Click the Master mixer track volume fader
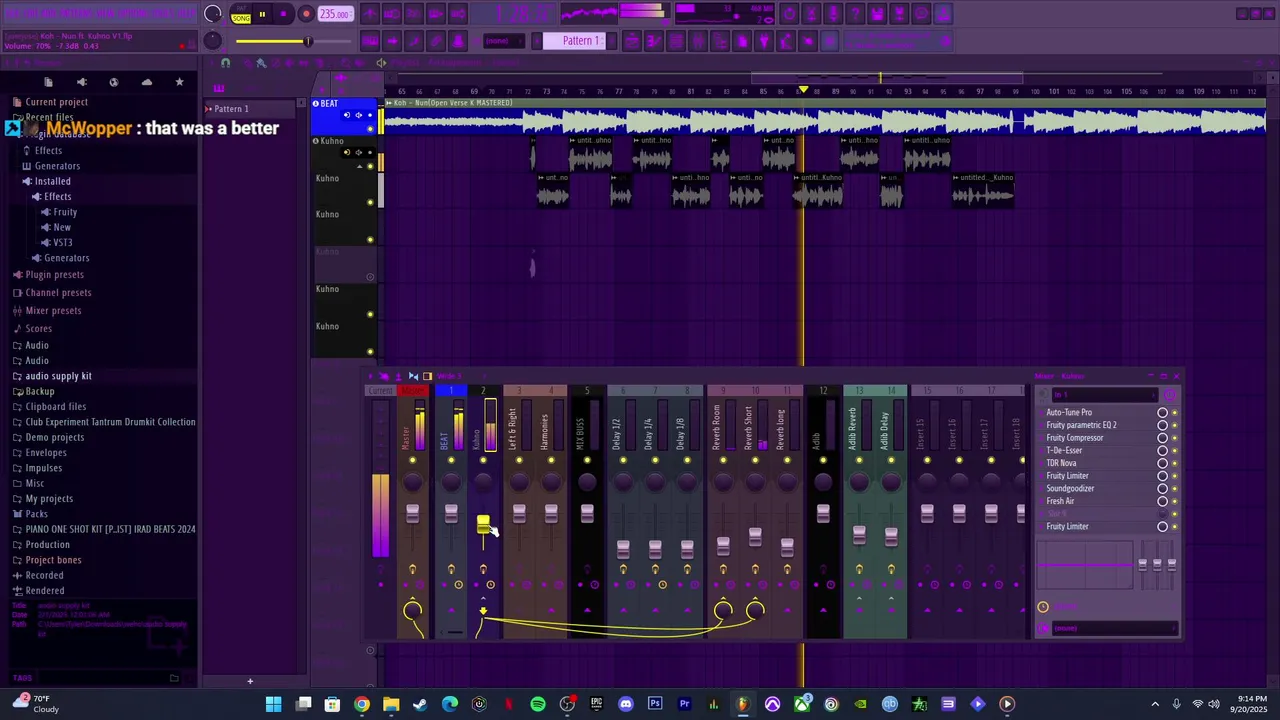 [412, 514]
